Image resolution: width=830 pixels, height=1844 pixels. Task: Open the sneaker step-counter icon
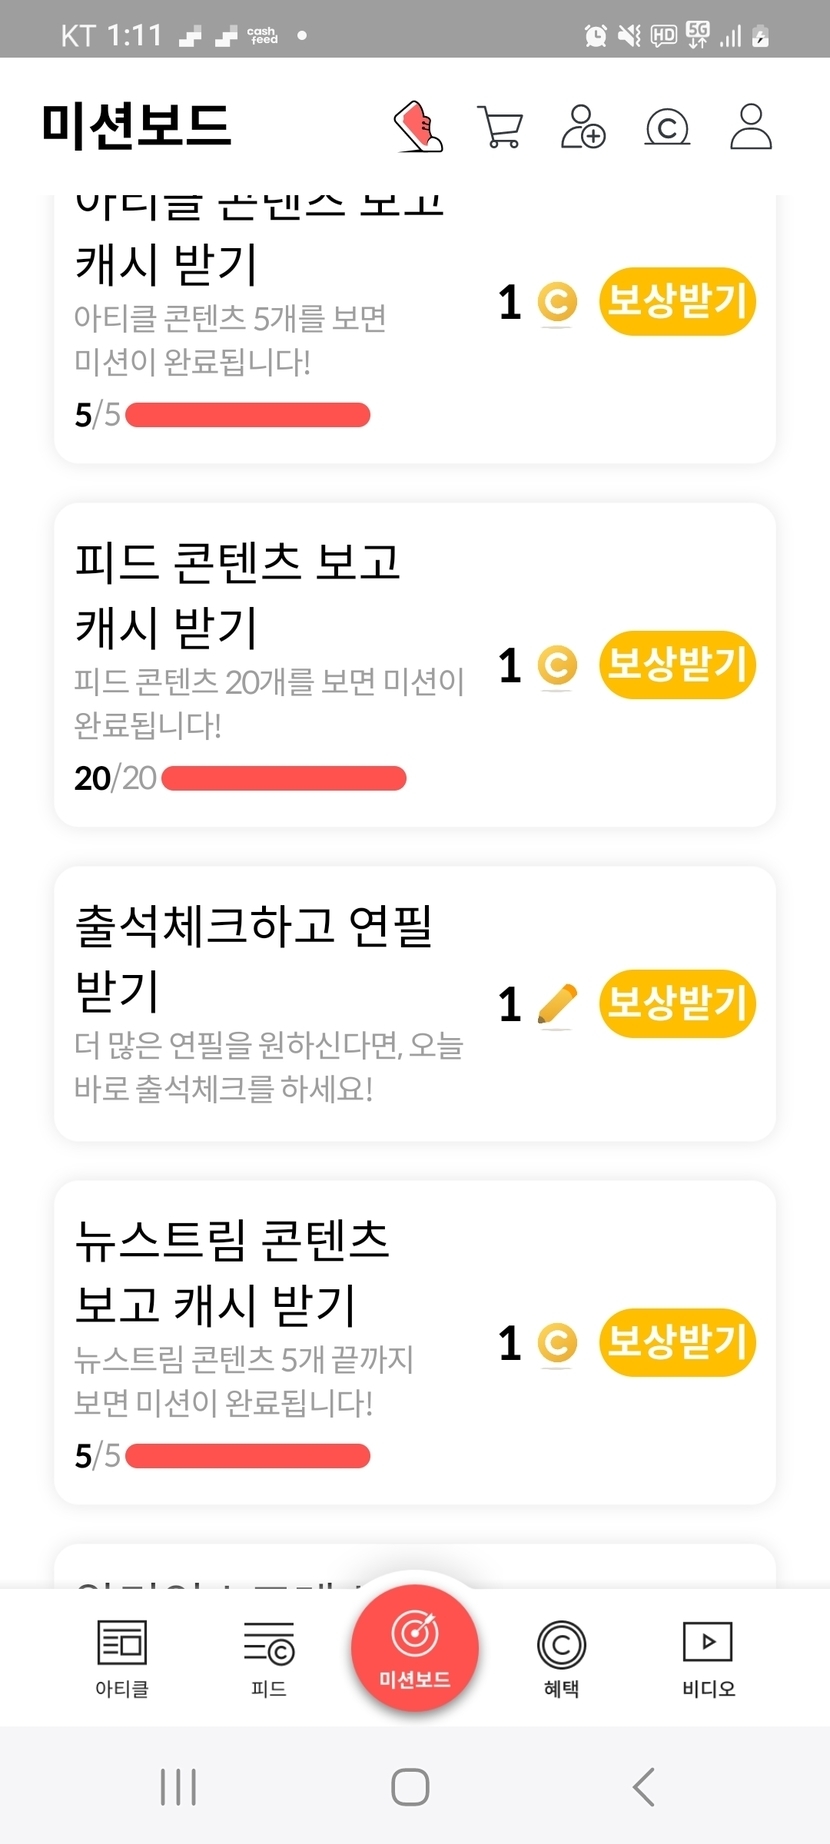pos(418,127)
